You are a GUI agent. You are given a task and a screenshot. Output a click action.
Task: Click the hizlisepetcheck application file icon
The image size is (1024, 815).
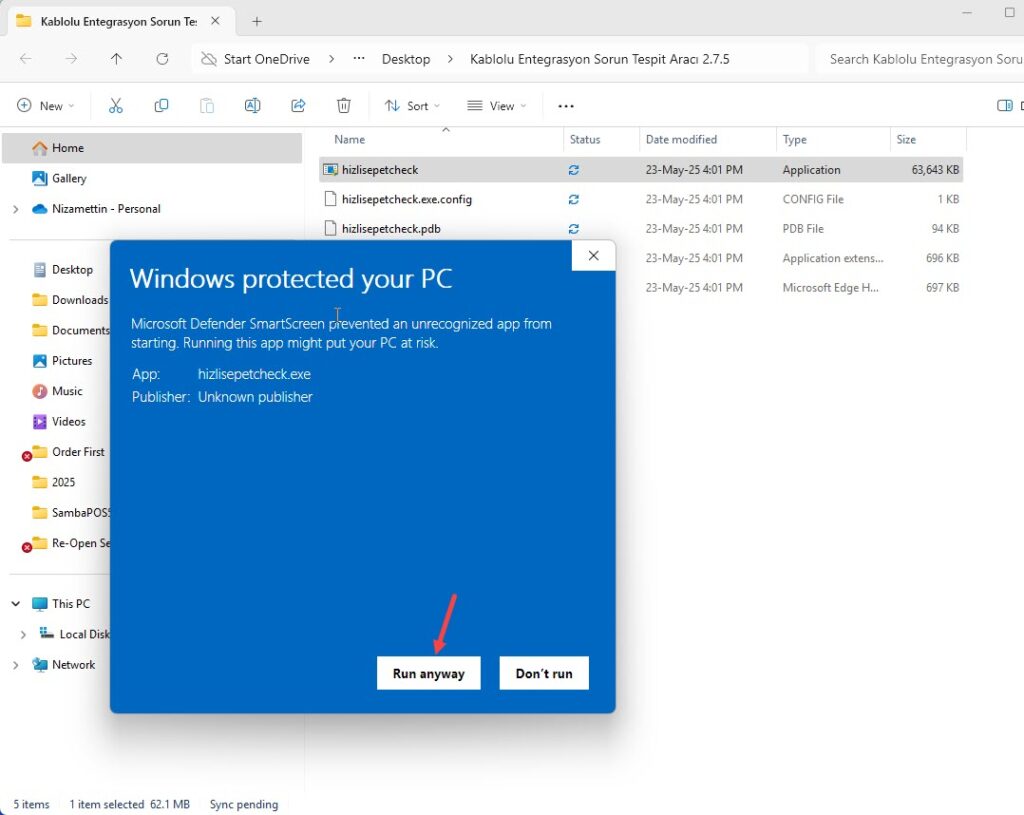pyautogui.click(x=330, y=170)
